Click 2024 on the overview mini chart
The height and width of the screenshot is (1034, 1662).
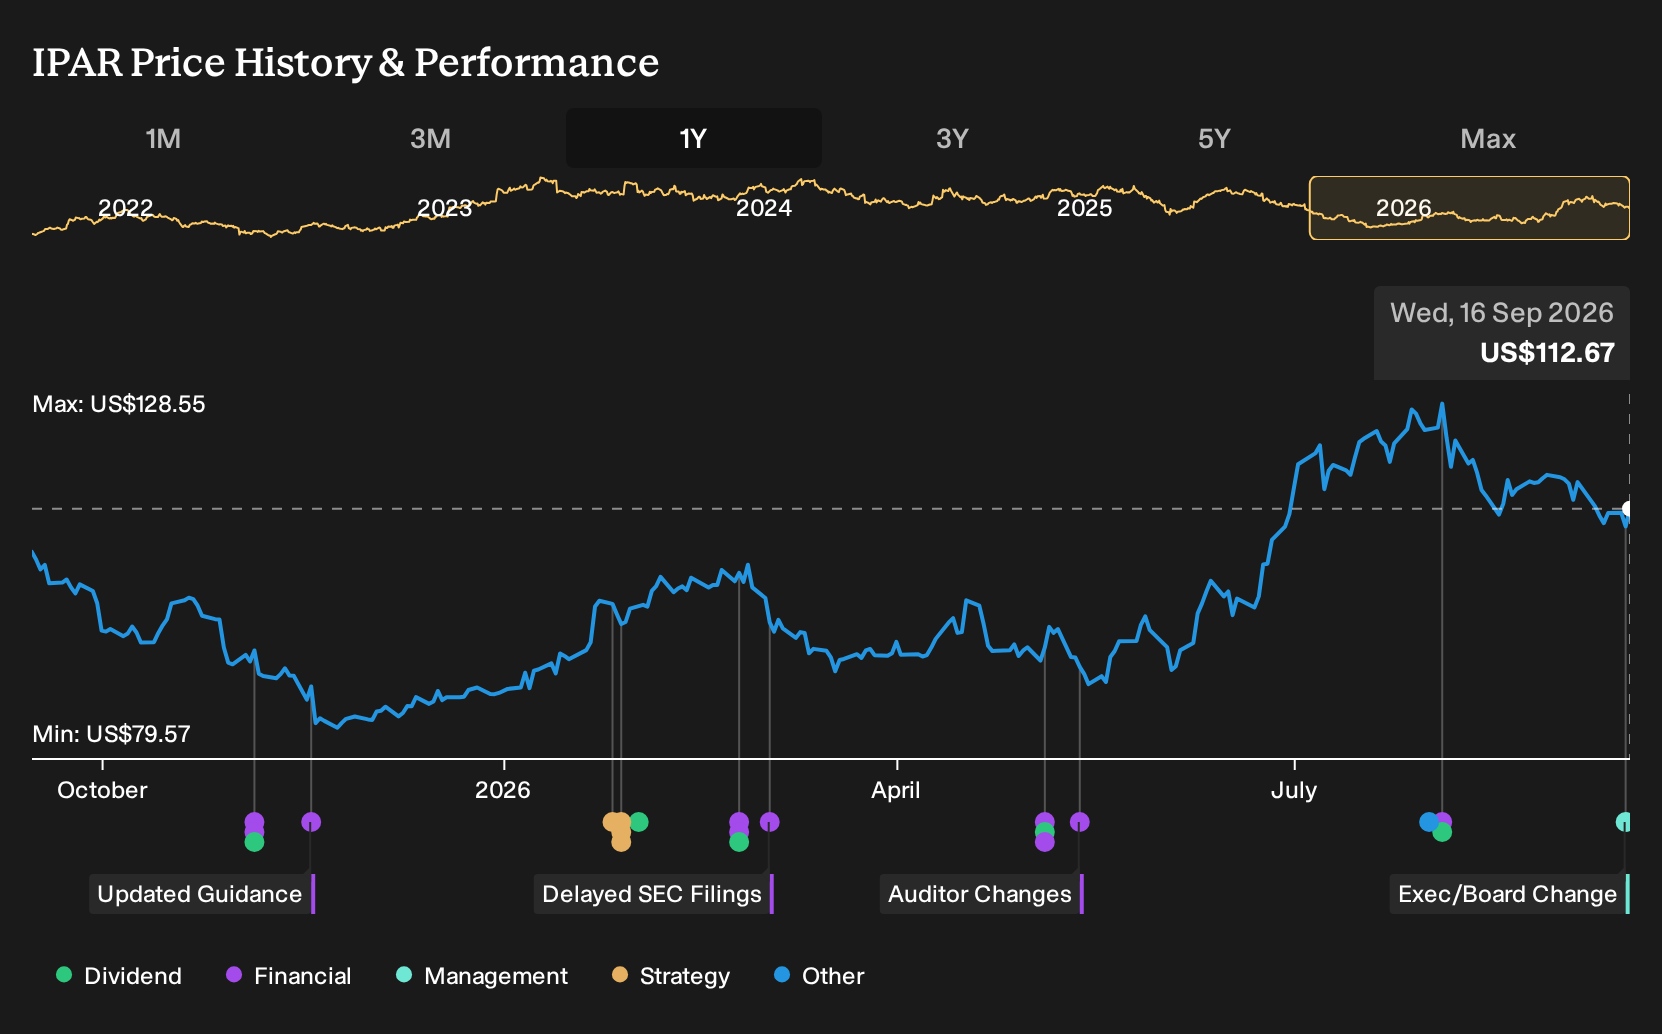click(764, 208)
